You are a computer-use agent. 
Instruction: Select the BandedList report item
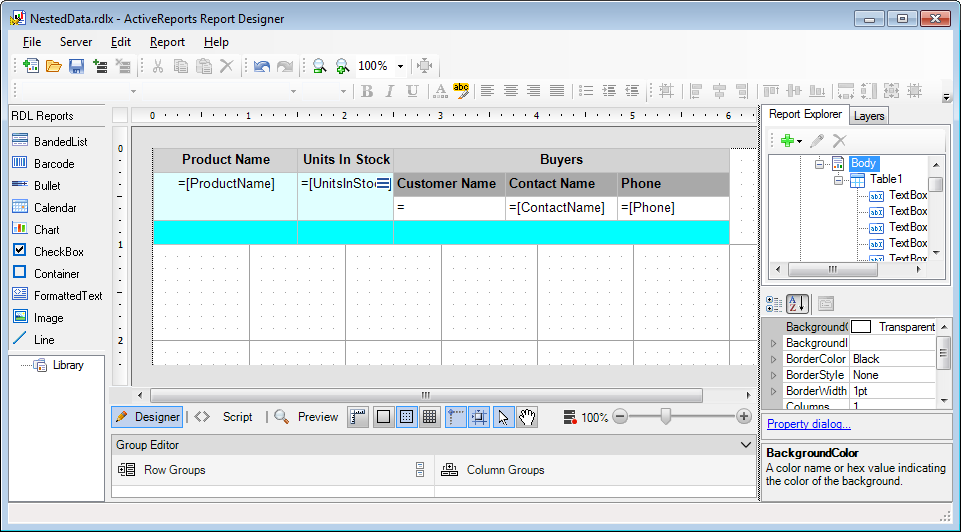[x=50, y=142]
